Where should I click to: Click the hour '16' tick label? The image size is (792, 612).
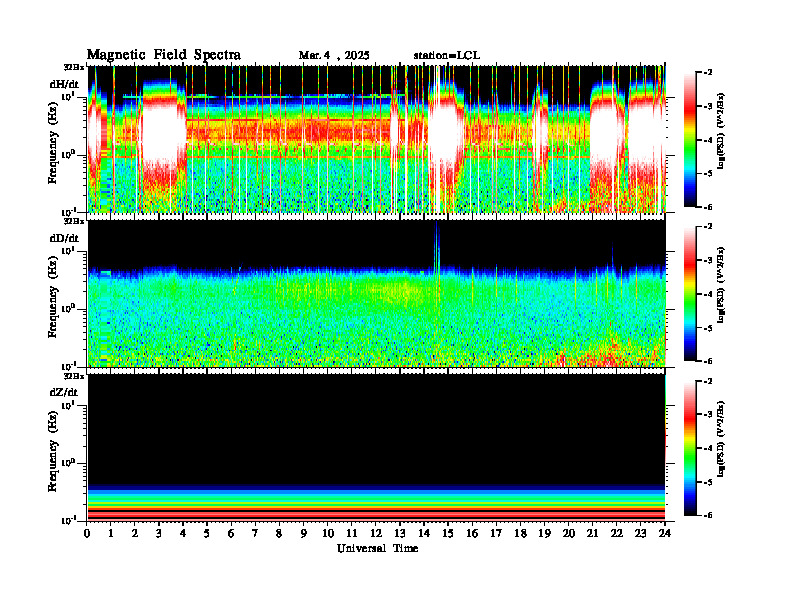[x=472, y=533]
